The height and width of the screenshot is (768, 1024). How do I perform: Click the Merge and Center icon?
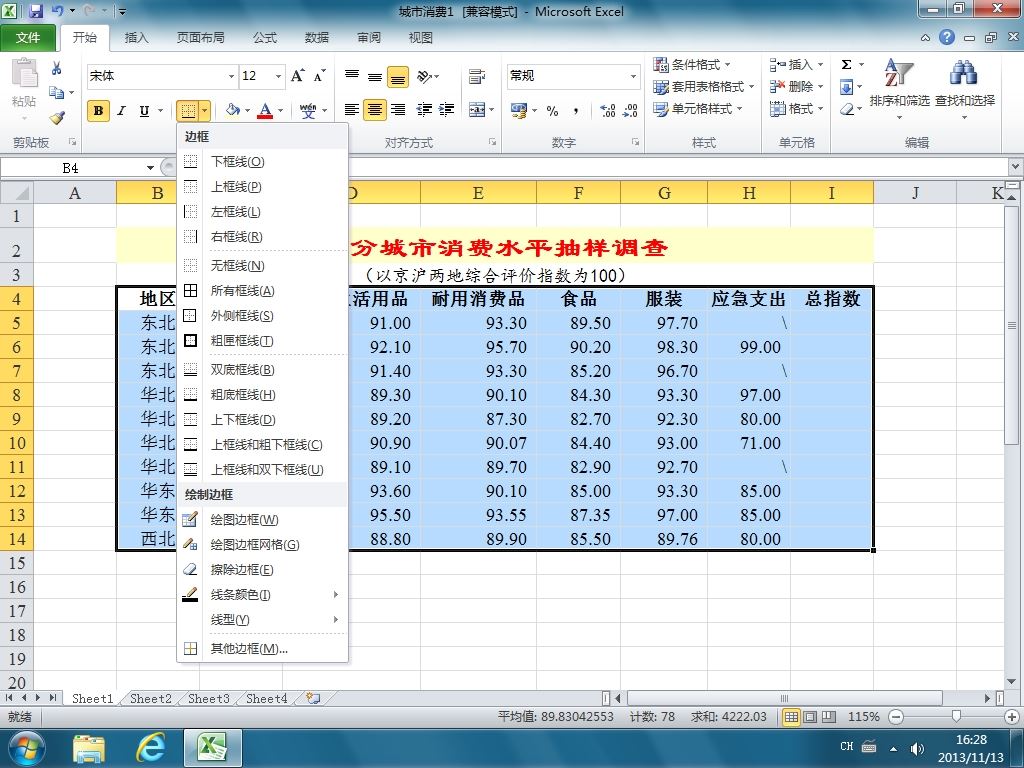(477, 110)
